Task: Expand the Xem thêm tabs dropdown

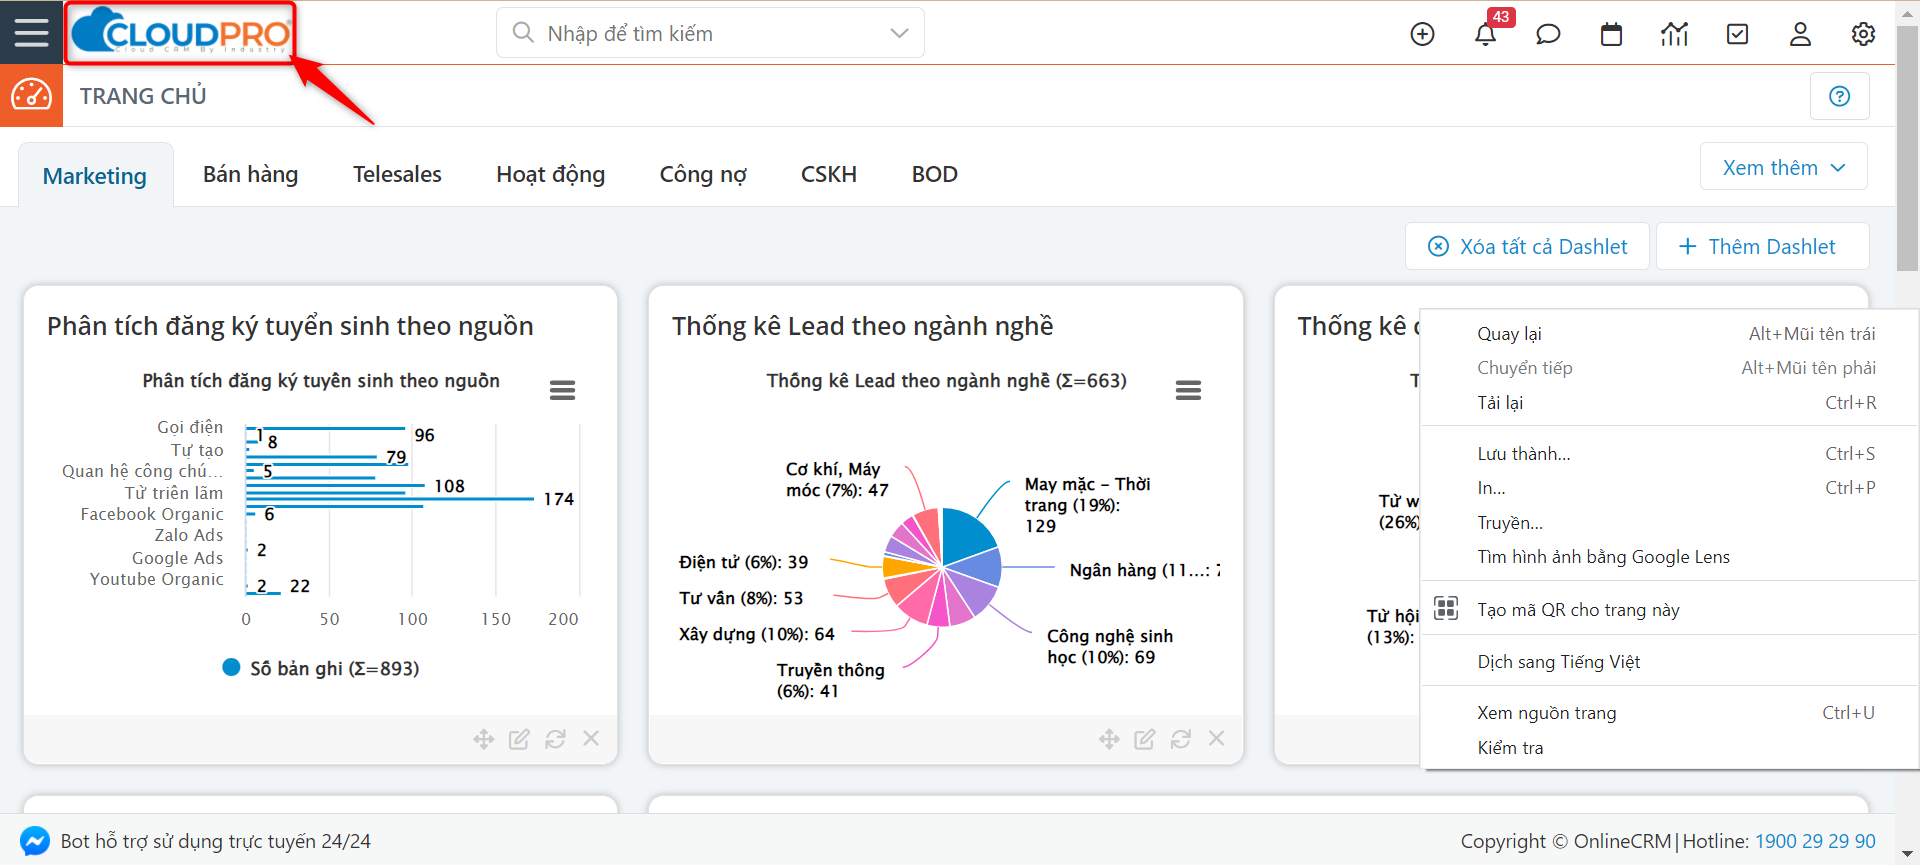Action: pyautogui.click(x=1784, y=167)
